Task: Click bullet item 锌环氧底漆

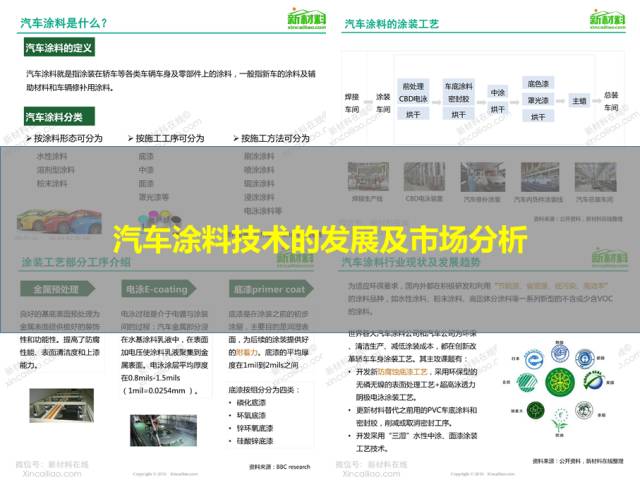Action: (x=255, y=428)
